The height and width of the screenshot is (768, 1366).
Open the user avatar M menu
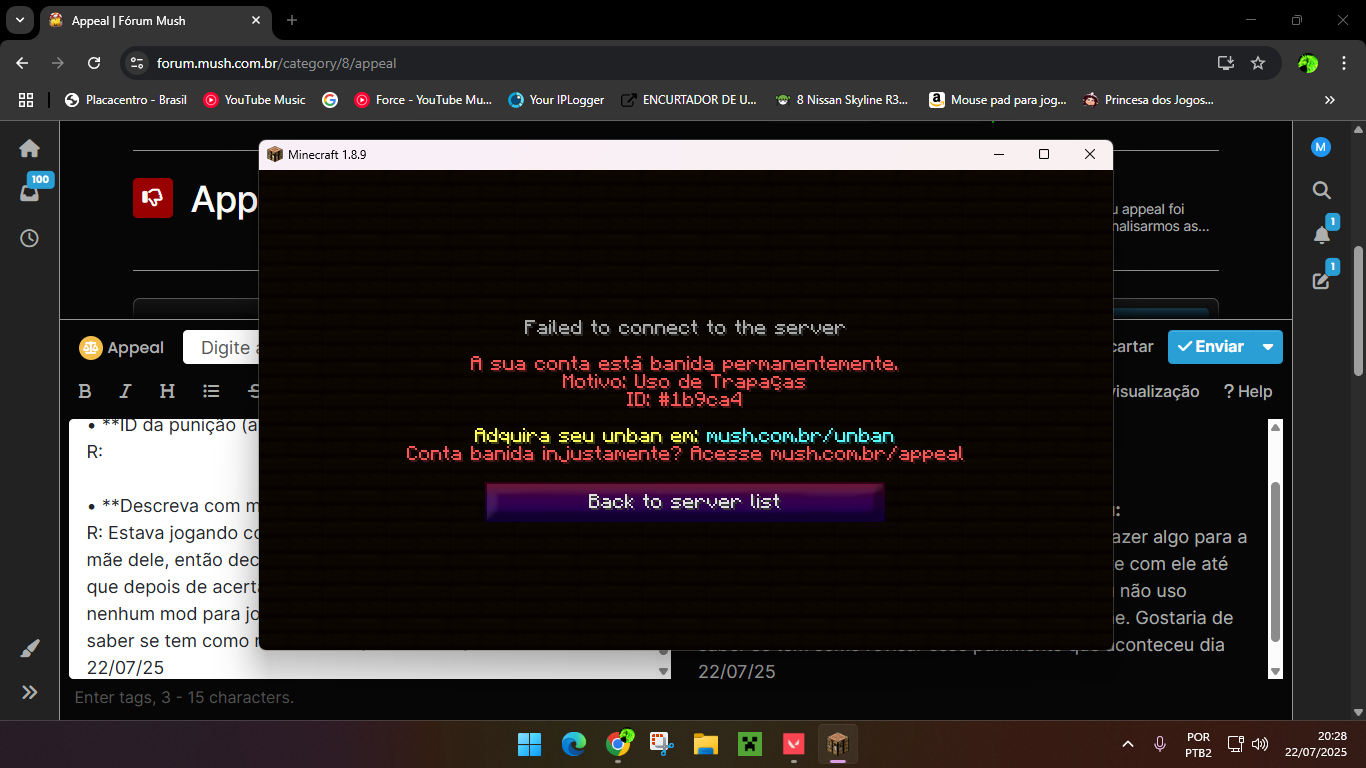pyautogui.click(x=1321, y=147)
